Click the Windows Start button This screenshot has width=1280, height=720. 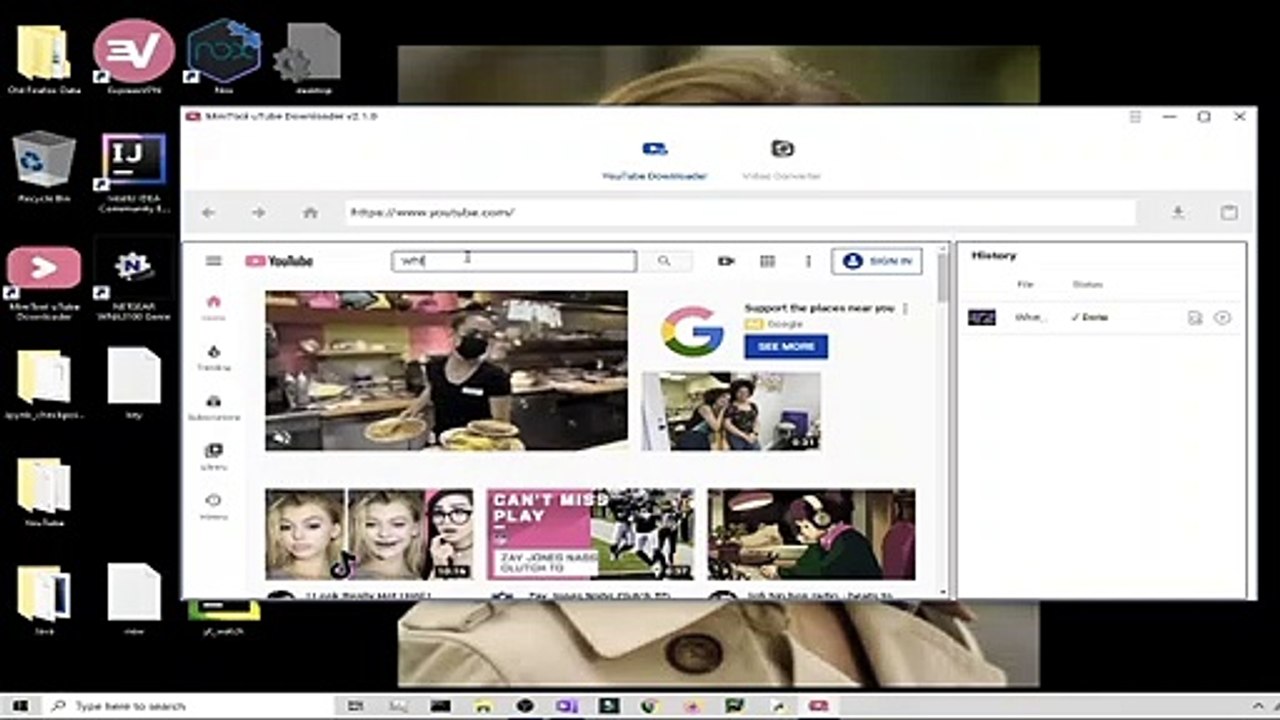(x=19, y=706)
